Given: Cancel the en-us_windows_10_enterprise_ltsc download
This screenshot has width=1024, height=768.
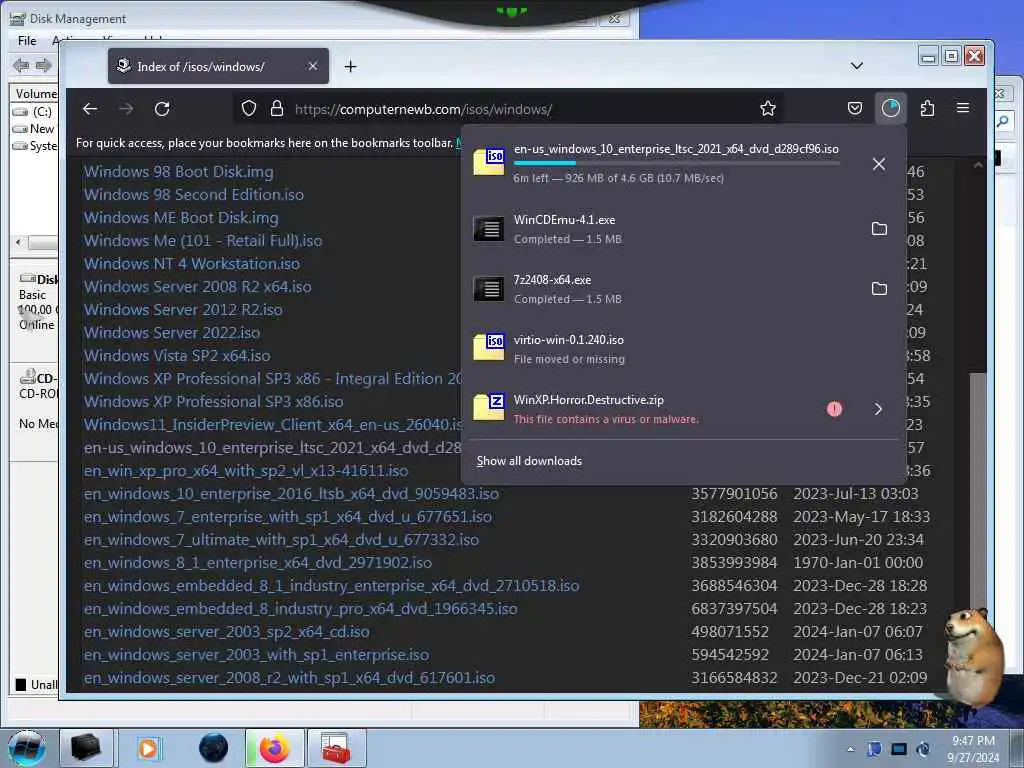Looking at the screenshot, I should (x=879, y=164).
